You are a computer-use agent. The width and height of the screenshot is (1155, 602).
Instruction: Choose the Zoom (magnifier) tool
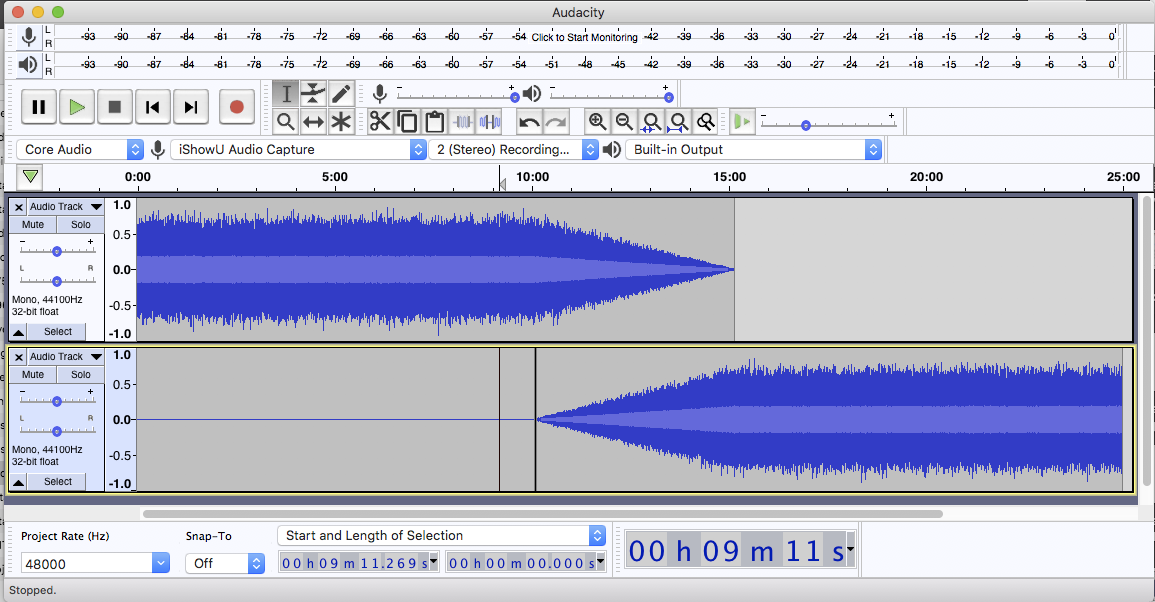click(286, 122)
